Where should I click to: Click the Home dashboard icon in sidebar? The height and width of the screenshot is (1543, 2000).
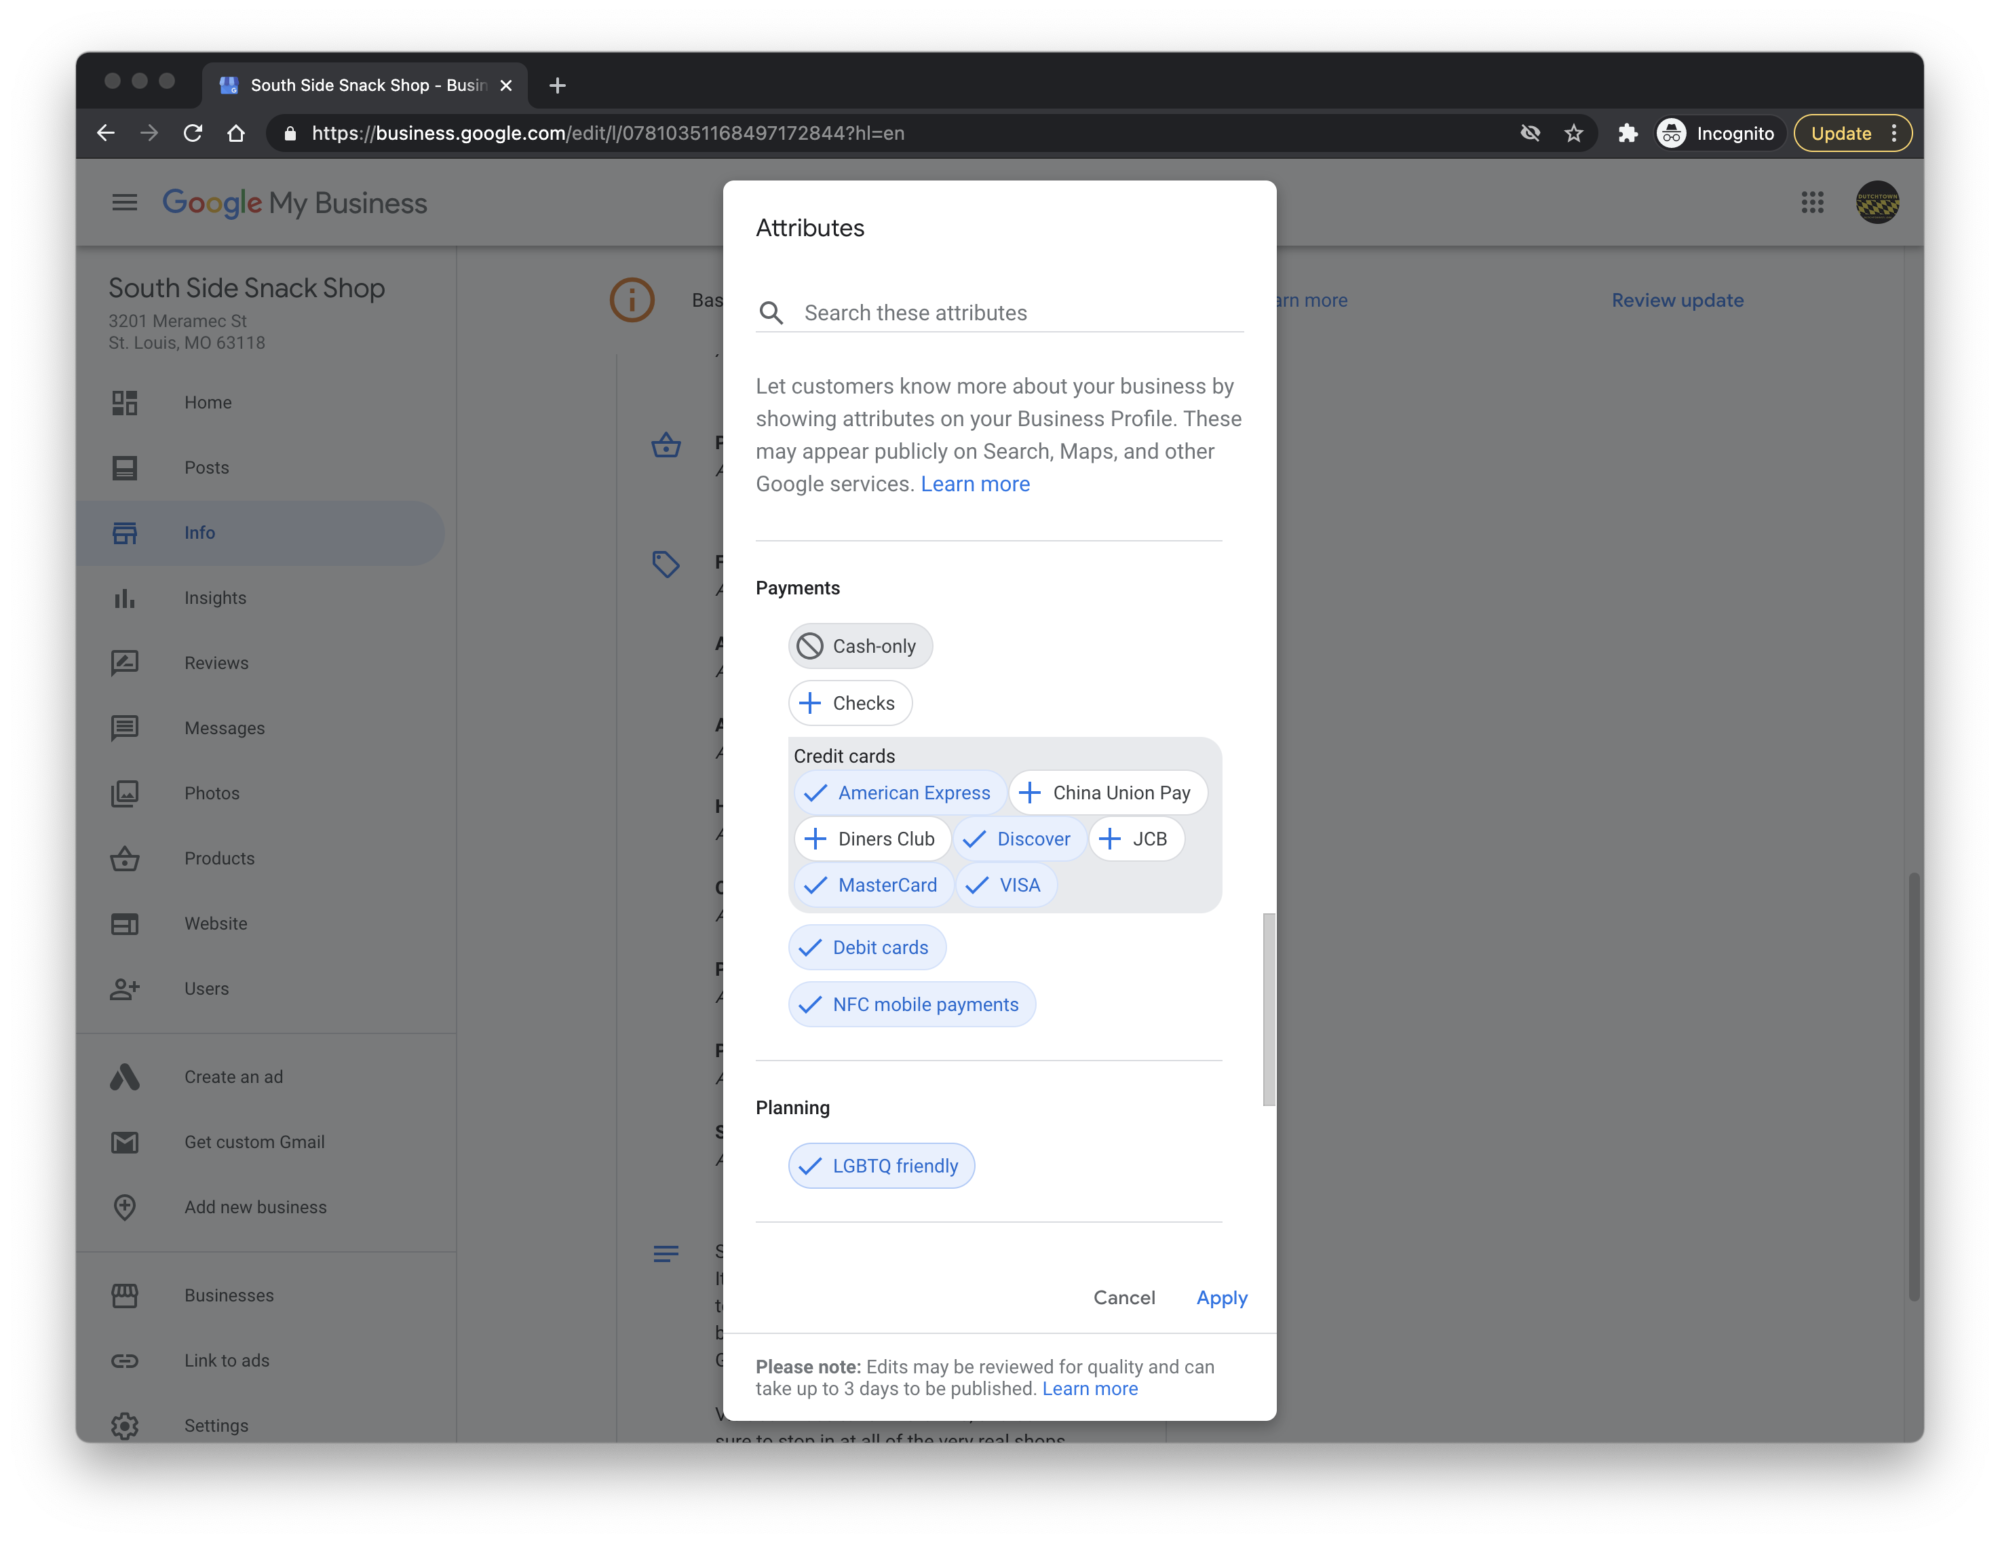124,403
